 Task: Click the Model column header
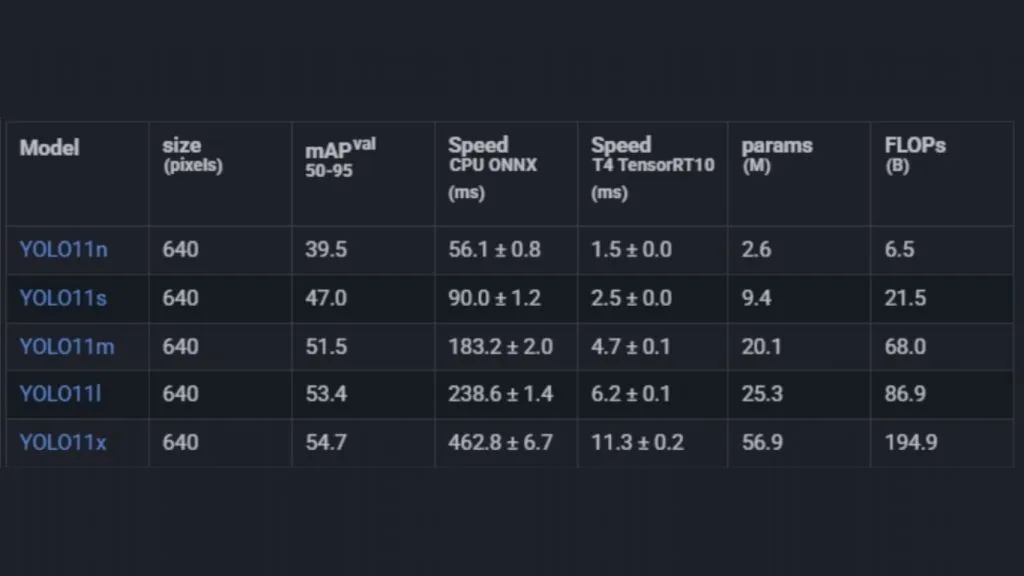tap(49, 148)
